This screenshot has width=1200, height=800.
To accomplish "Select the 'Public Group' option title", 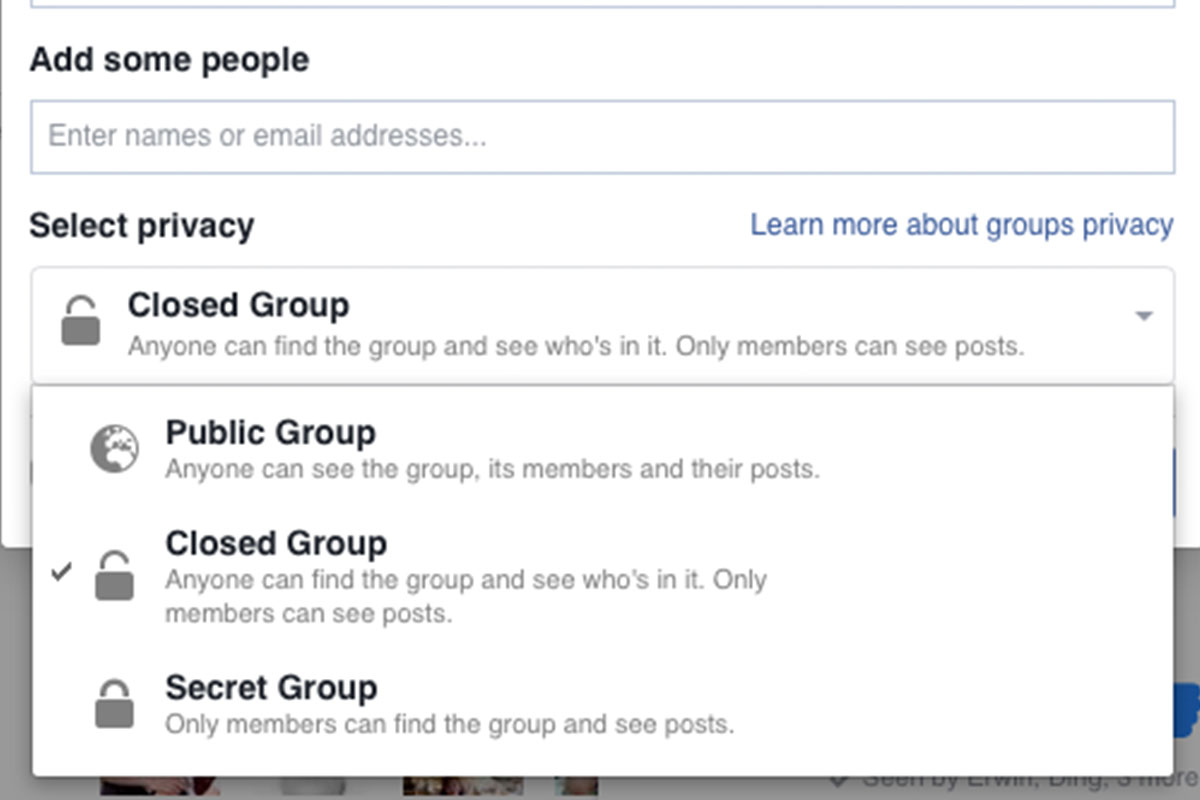I will pyautogui.click(x=270, y=433).
